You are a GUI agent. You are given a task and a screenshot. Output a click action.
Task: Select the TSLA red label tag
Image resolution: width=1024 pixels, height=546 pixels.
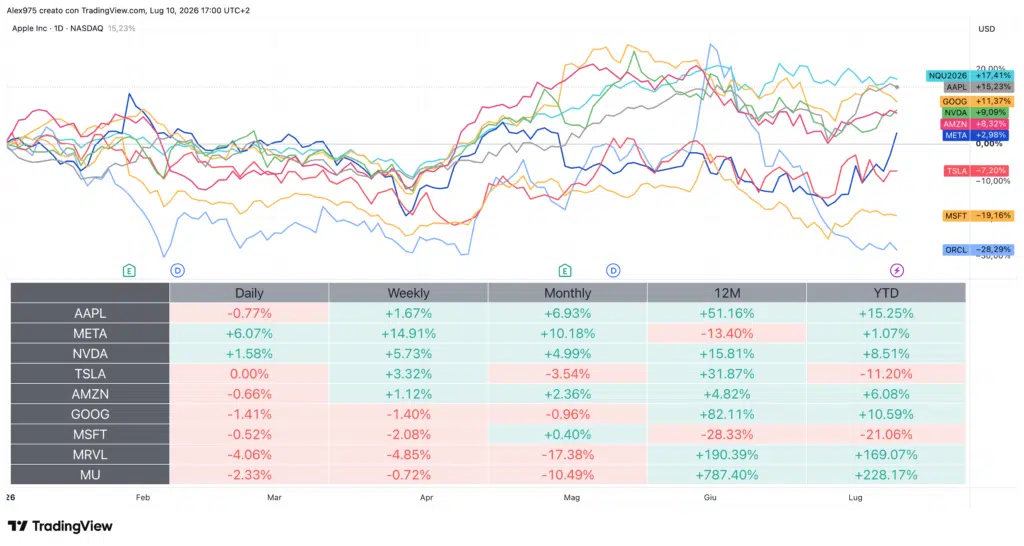(x=976, y=170)
